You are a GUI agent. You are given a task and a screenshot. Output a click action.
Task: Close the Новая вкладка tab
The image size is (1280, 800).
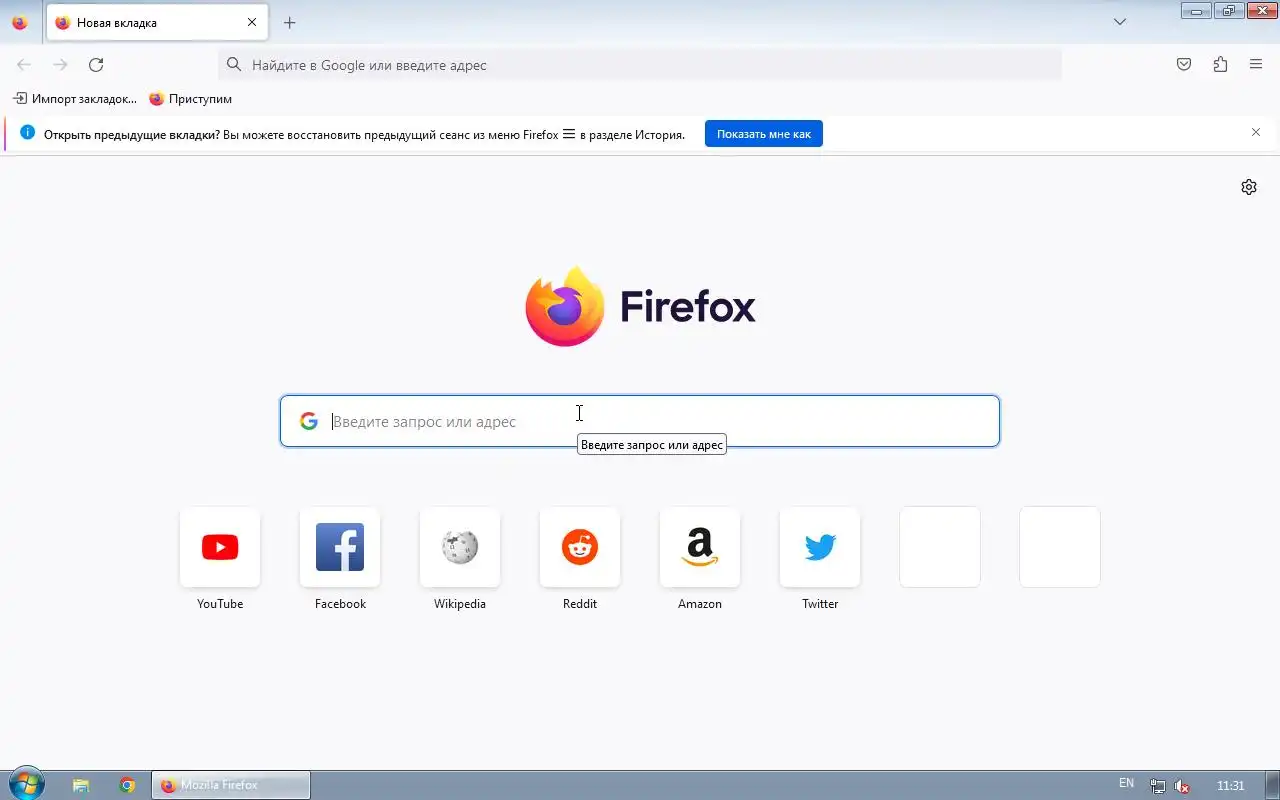click(x=252, y=22)
